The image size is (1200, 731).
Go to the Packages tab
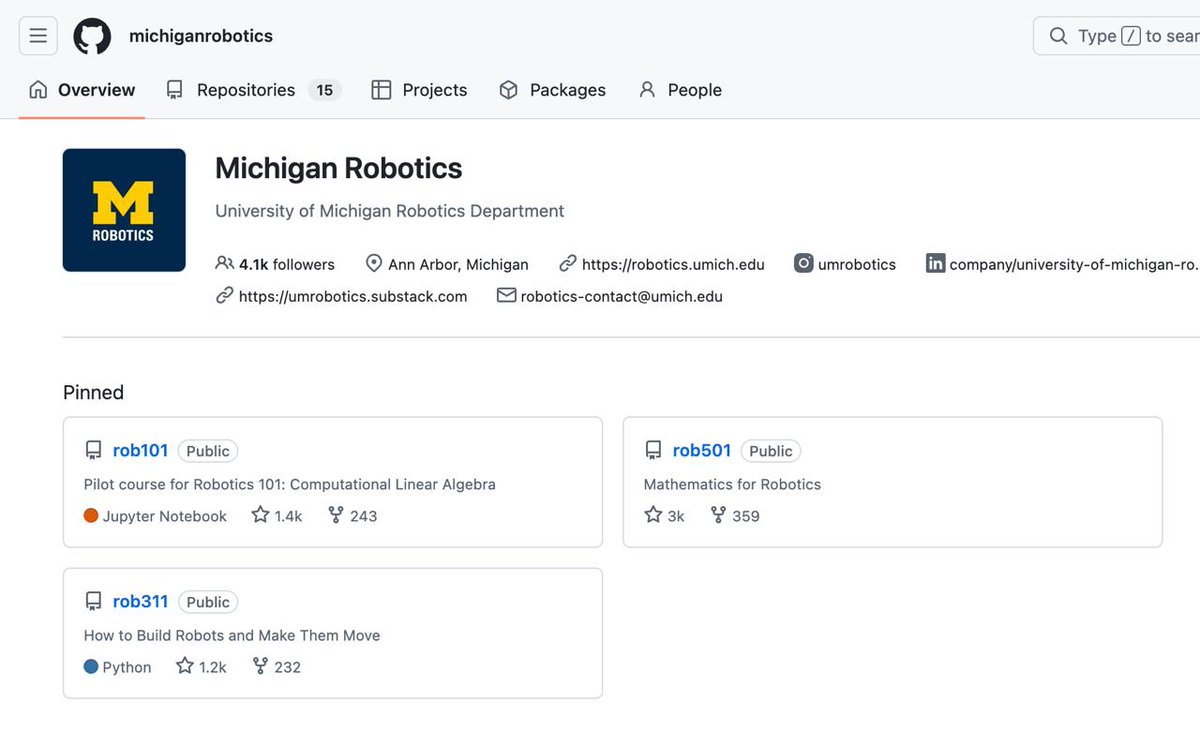(552, 90)
